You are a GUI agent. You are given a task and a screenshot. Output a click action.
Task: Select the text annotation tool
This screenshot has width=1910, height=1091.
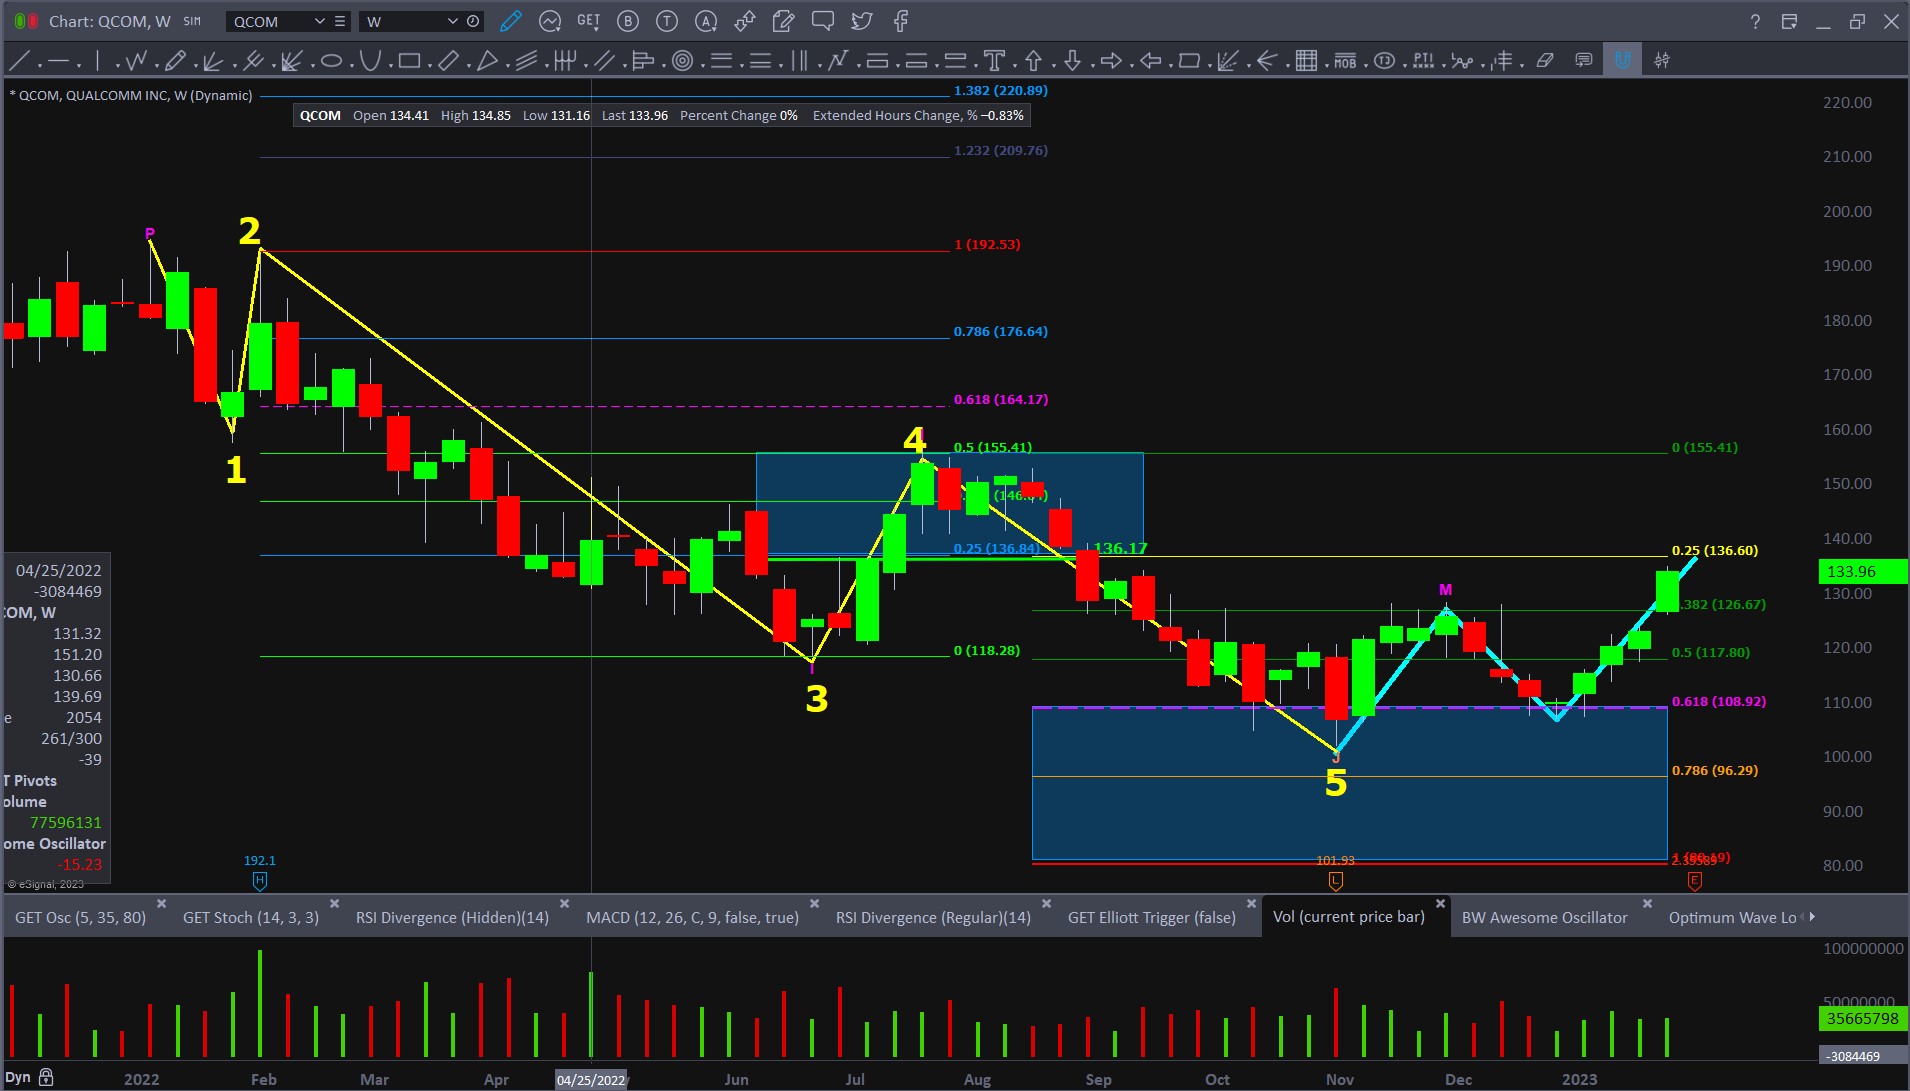click(994, 61)
